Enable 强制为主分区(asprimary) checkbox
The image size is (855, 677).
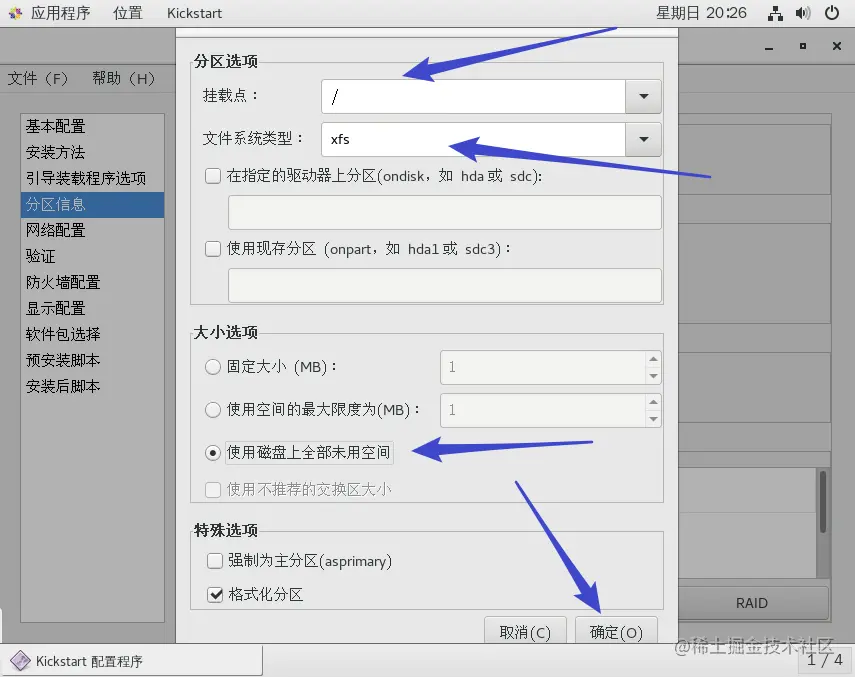point(215,561)
